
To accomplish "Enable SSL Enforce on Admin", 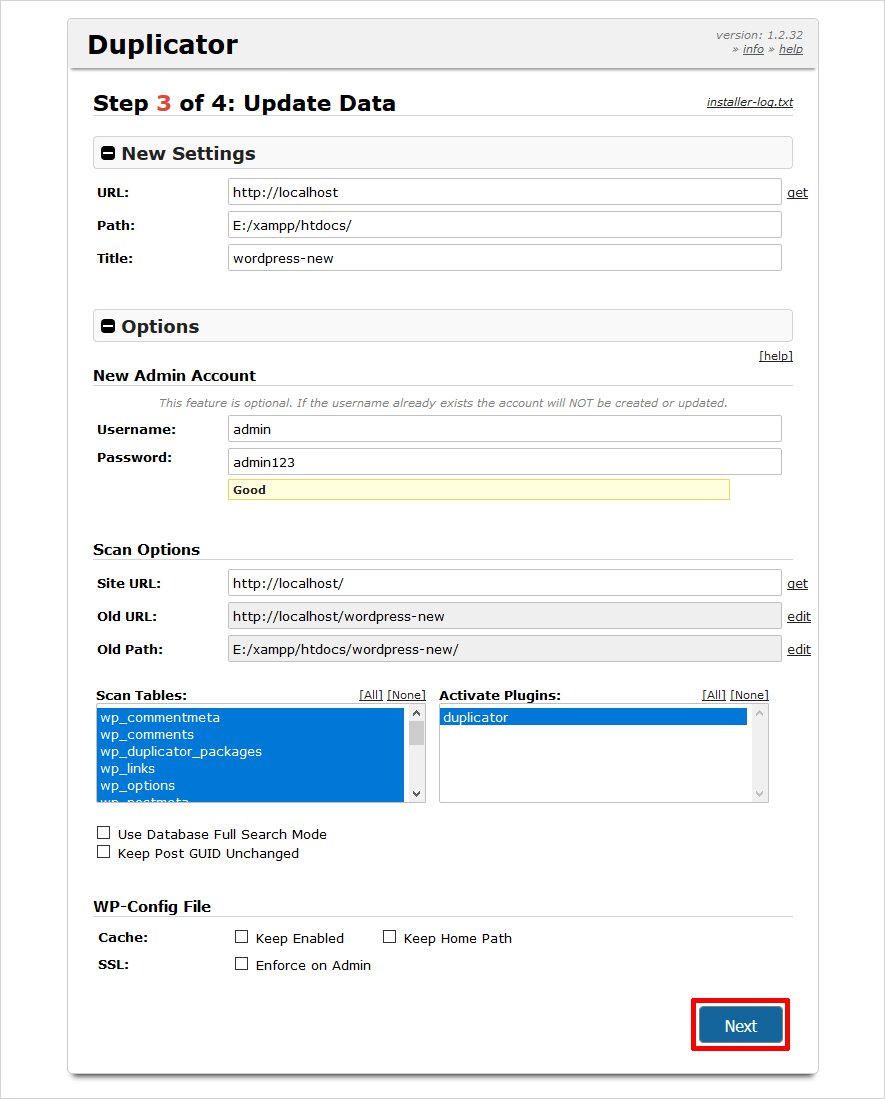I will 241,964.
